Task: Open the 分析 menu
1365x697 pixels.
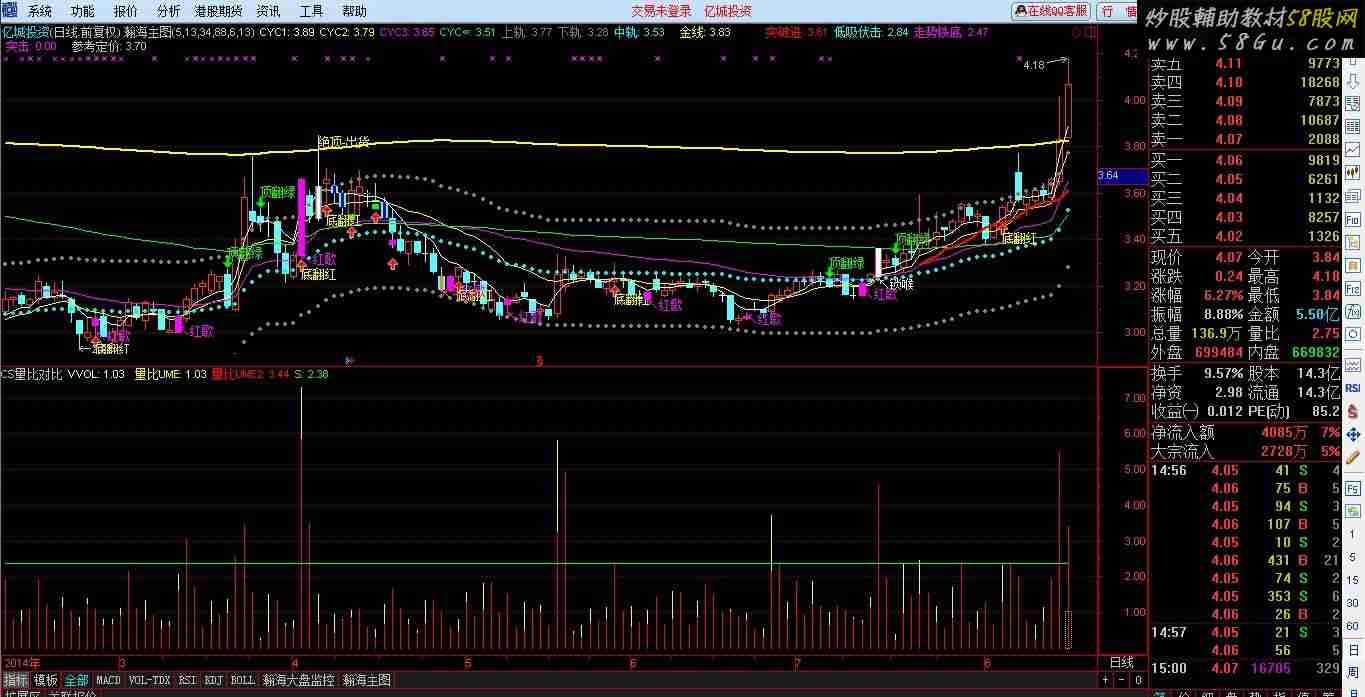Action: [169, 11]
